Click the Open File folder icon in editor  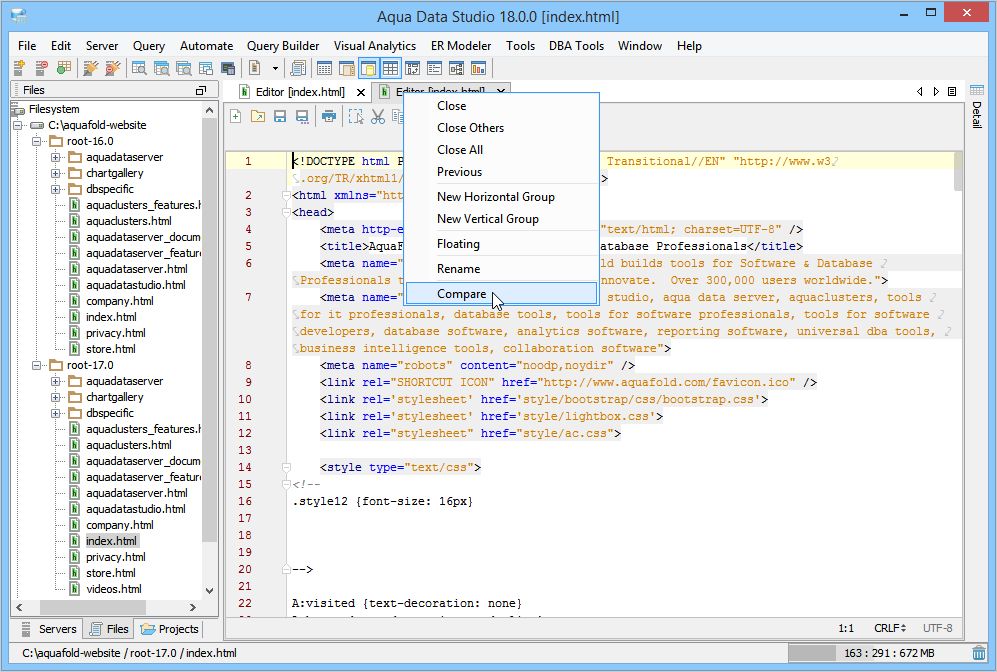click(x=258, y=116)
